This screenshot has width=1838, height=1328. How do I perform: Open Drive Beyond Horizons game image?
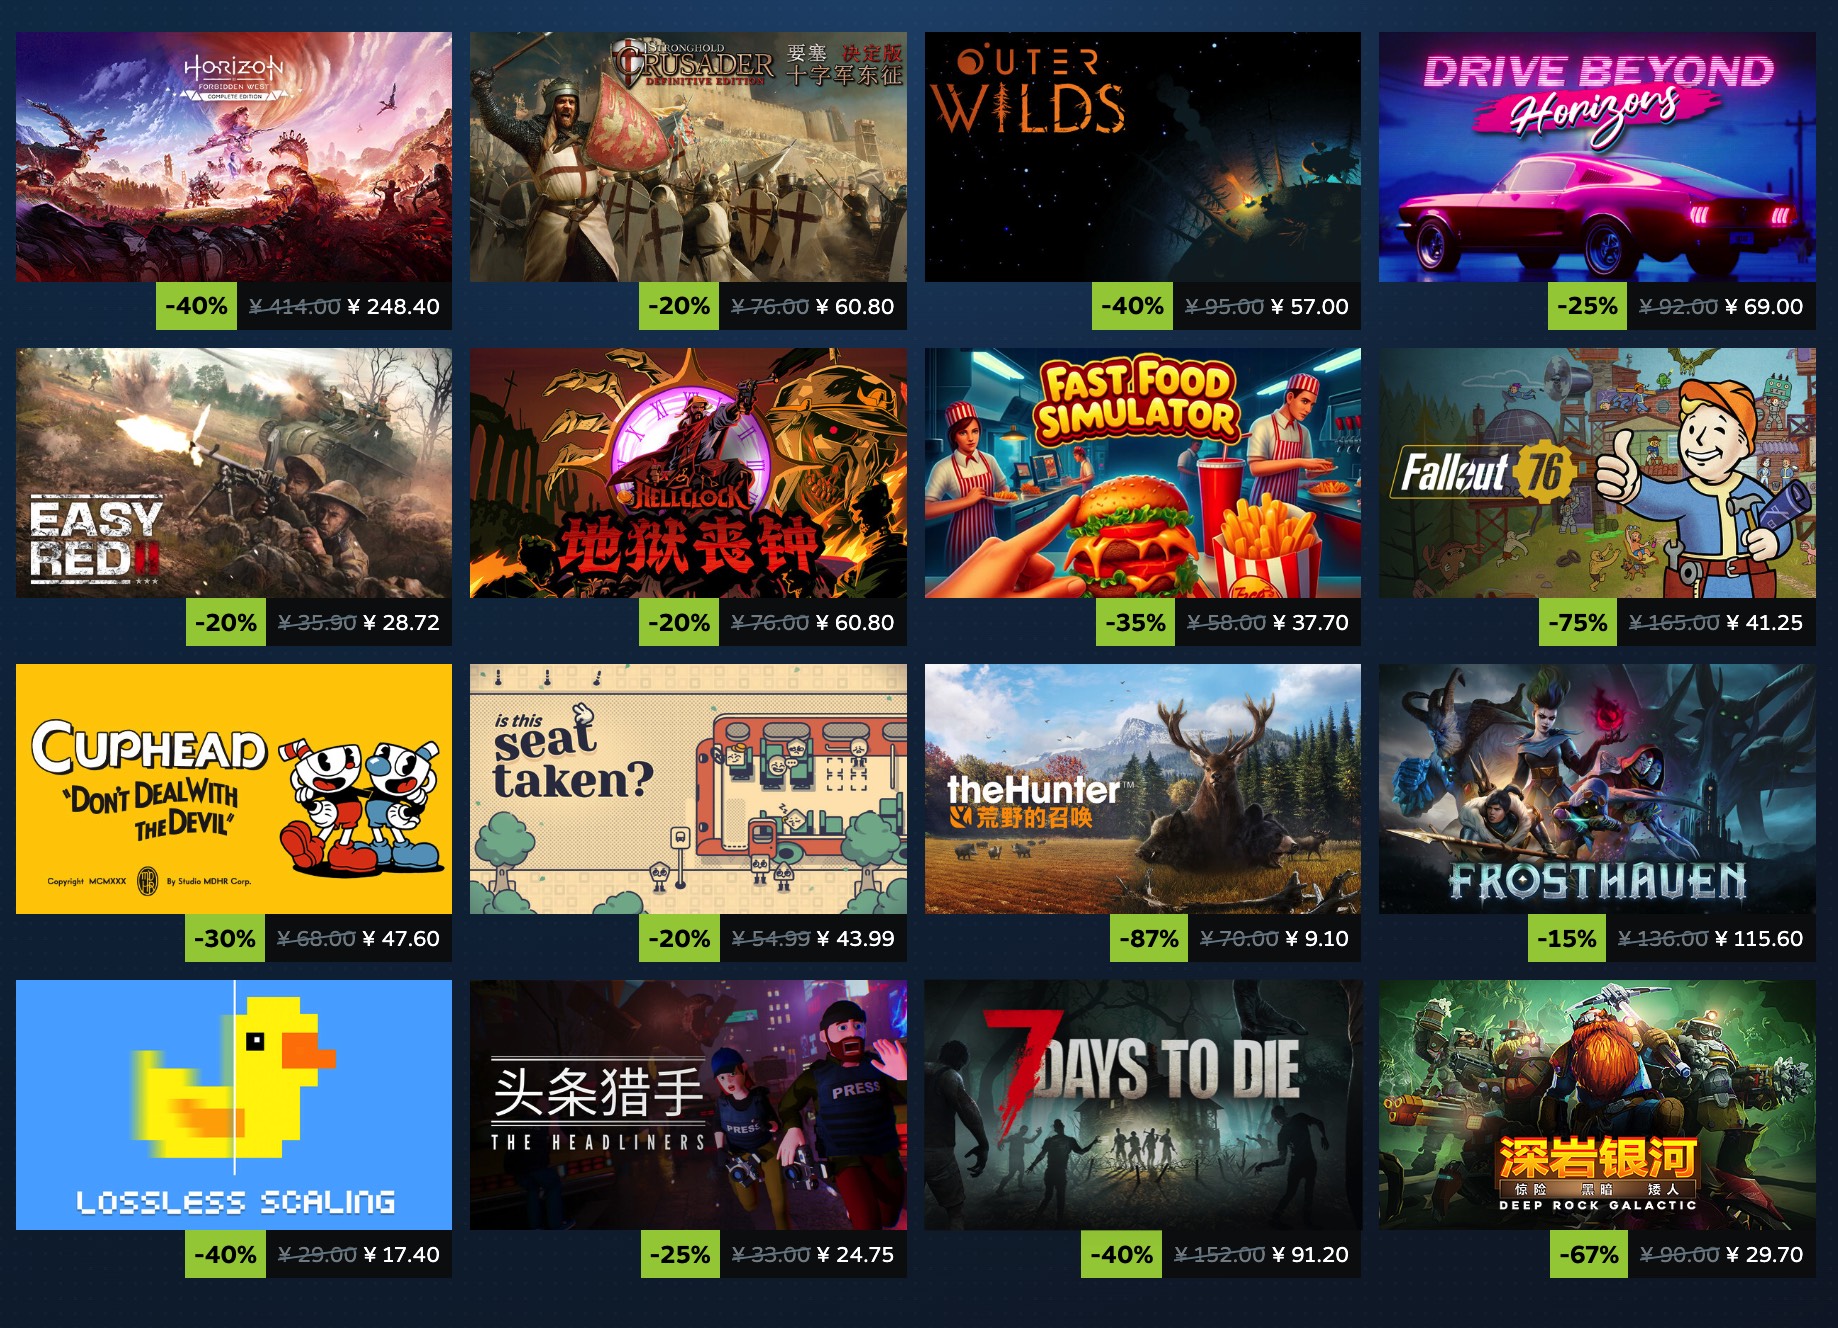[x=1597, y=157]
